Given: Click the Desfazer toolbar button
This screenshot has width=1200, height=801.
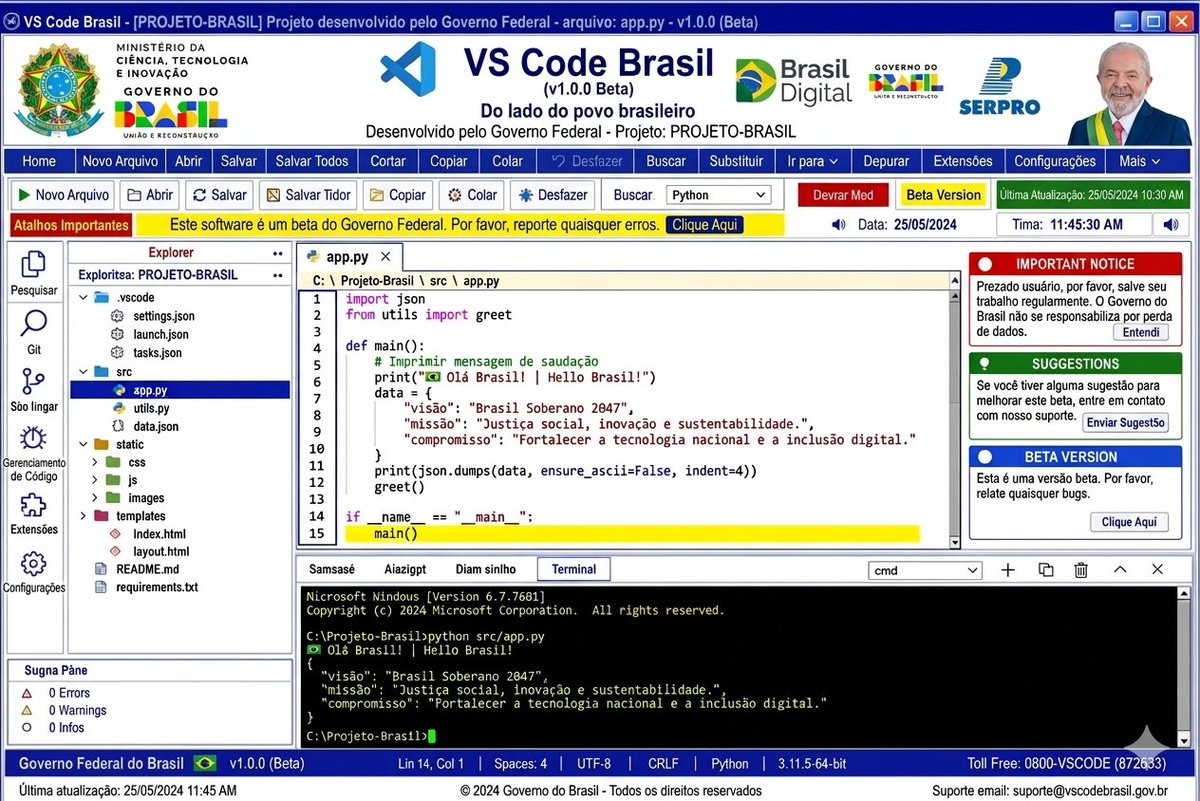Looking at the screenshot, I should pos(553,195).
